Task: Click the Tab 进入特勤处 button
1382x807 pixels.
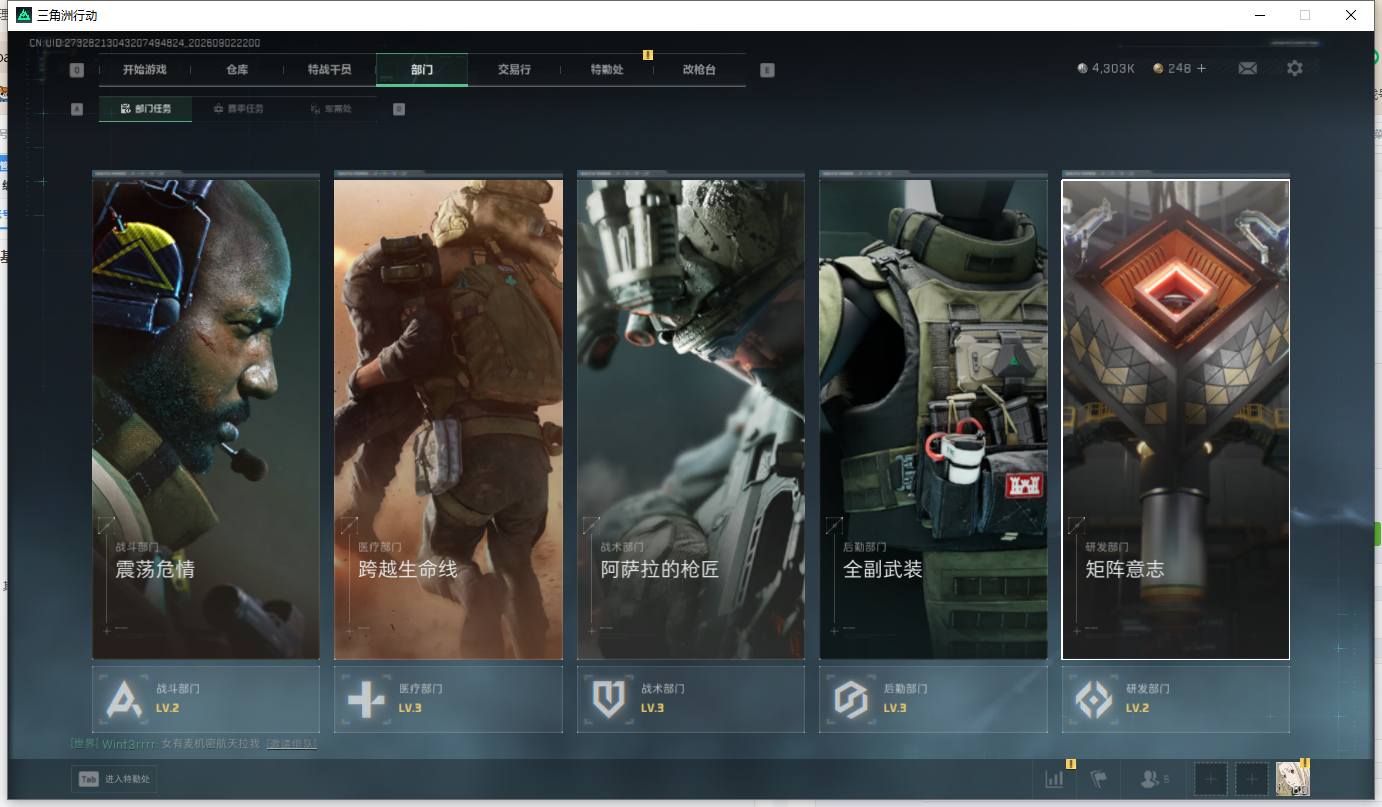Action: pos(114,779)
